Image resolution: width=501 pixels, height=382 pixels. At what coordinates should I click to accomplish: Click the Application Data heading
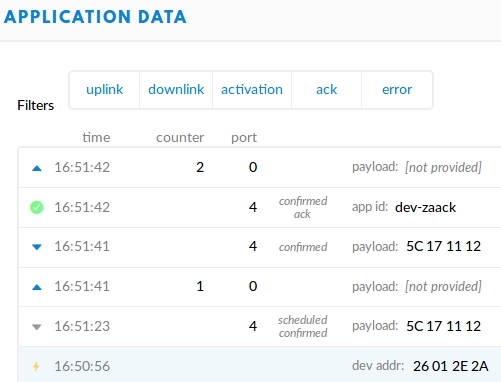click(x=95, y=17)
